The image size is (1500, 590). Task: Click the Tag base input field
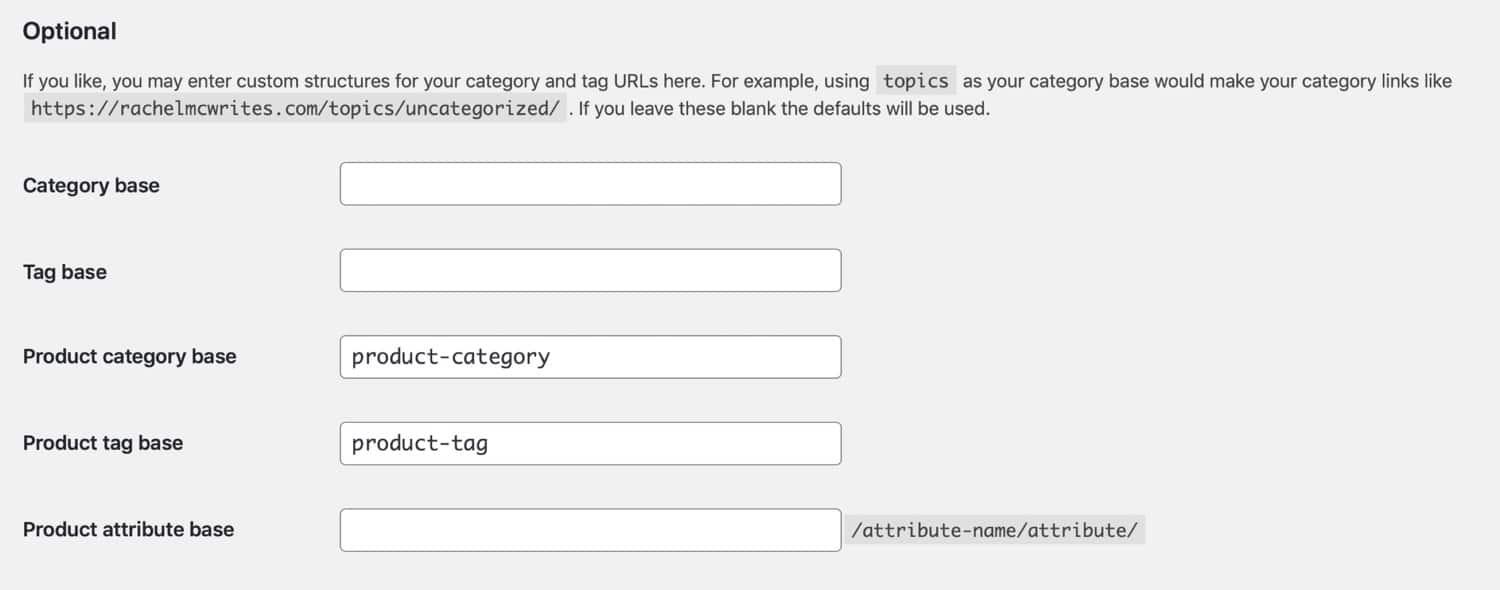(590, 270)
